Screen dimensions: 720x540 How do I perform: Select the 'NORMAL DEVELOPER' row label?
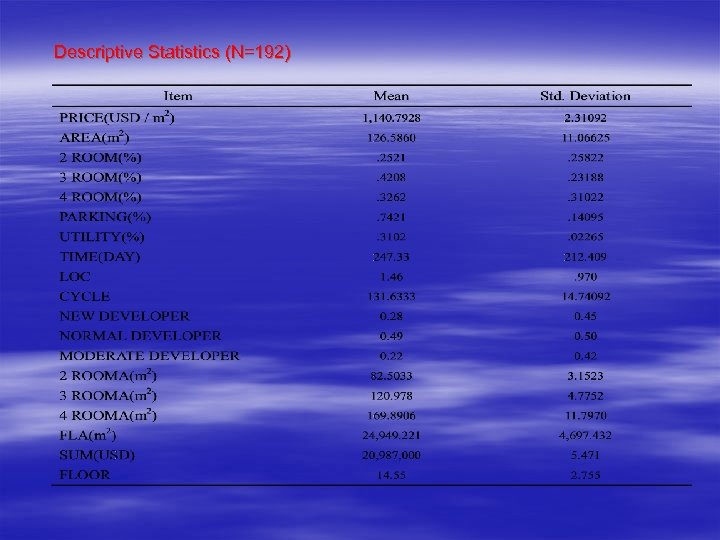140,336
